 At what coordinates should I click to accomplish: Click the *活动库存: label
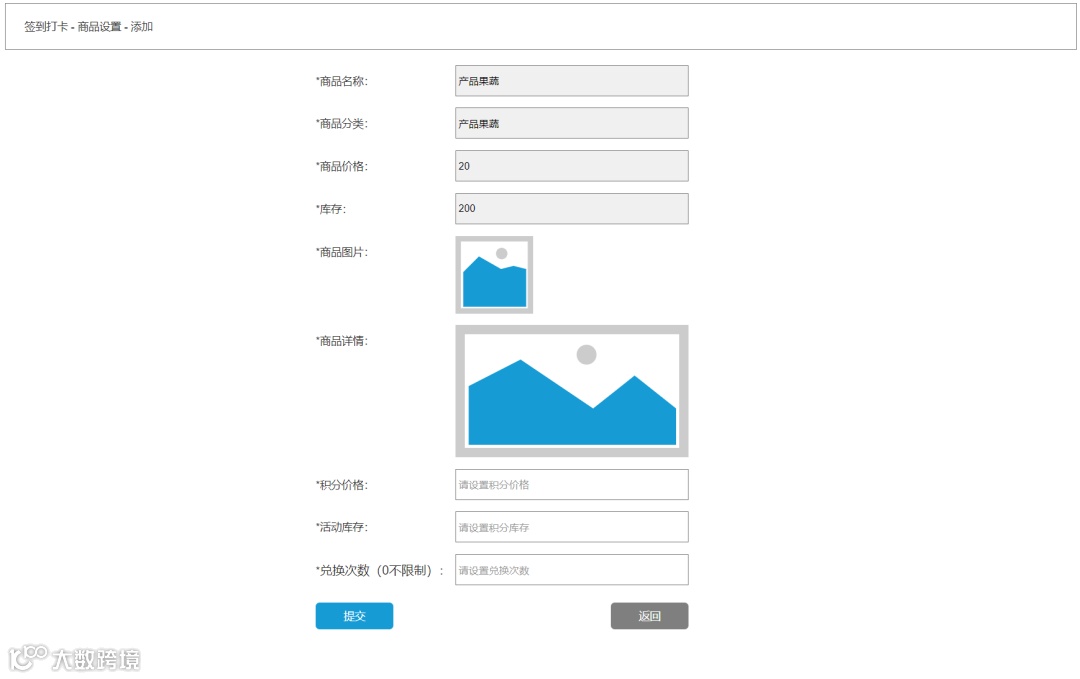[342, 527]
